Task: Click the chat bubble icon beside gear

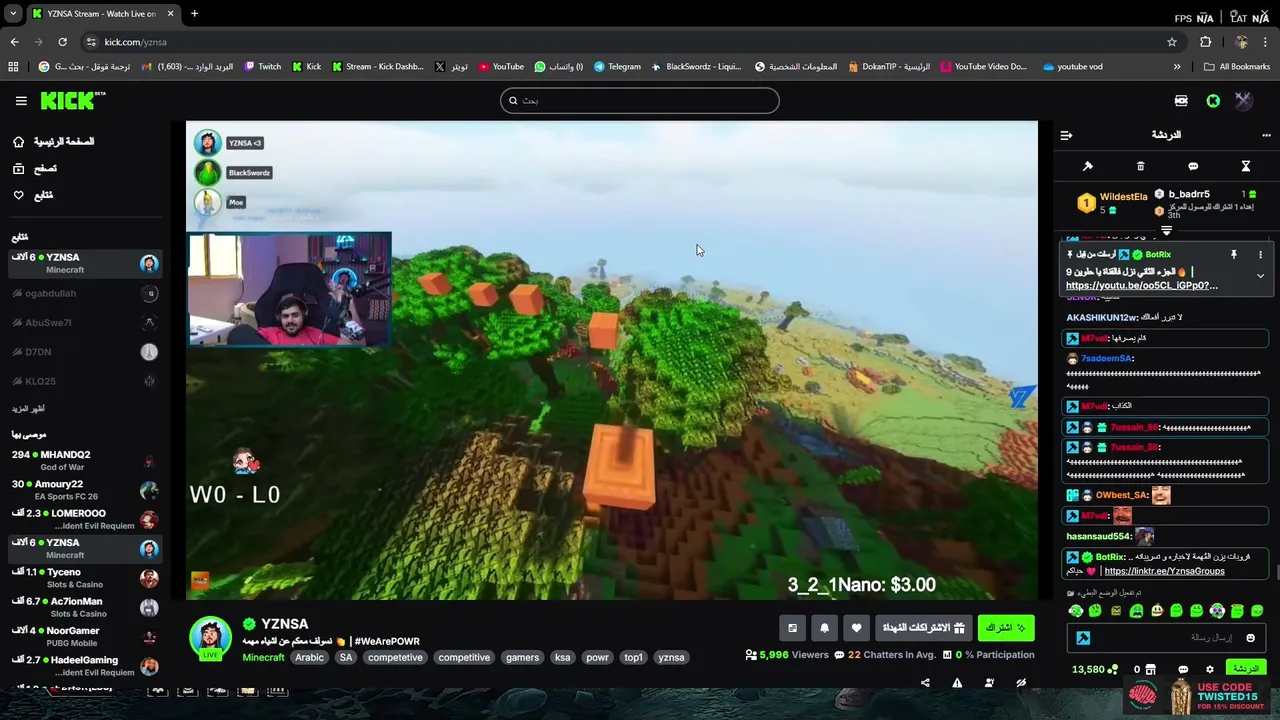Action: click(1183, 670)
